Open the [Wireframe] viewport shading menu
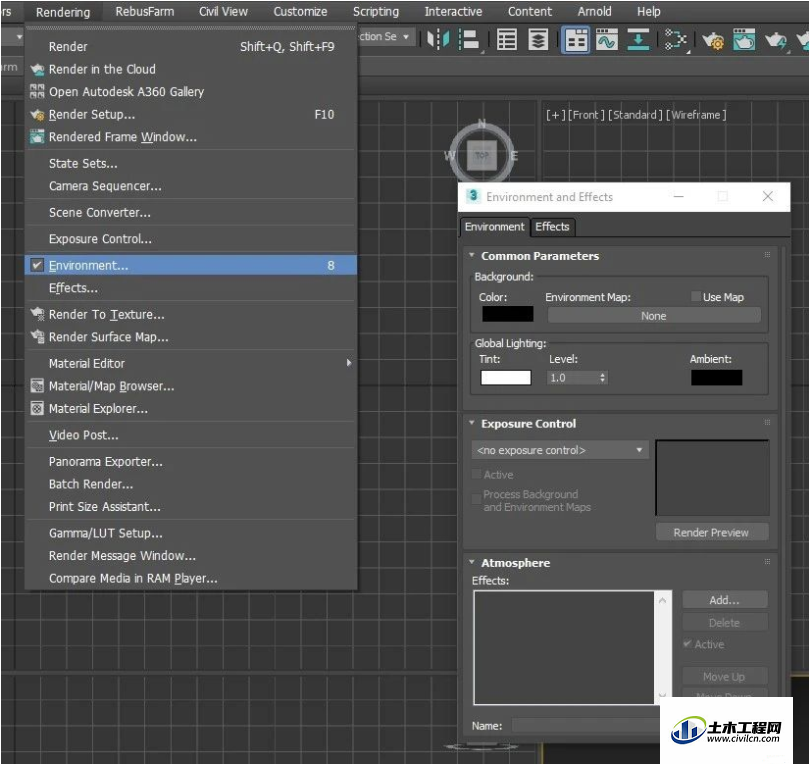 click(696, 115)
